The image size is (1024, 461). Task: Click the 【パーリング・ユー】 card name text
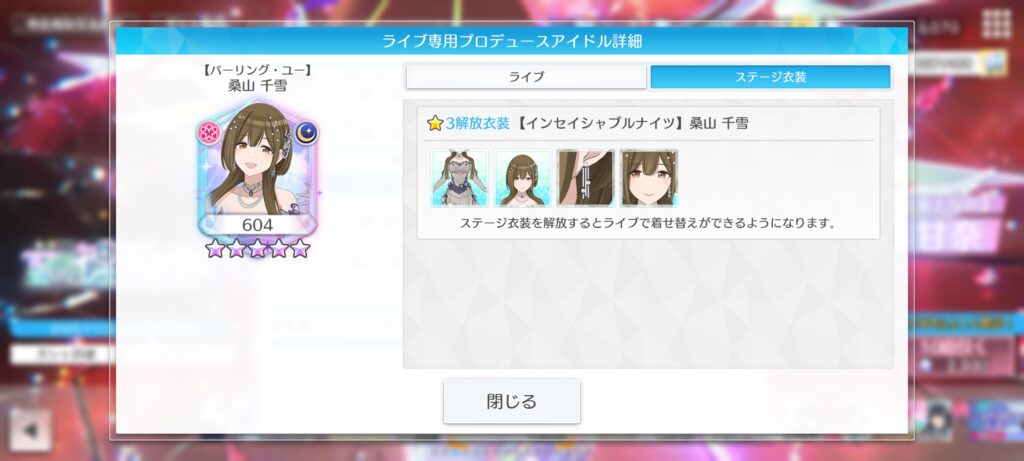pos(257,71)
